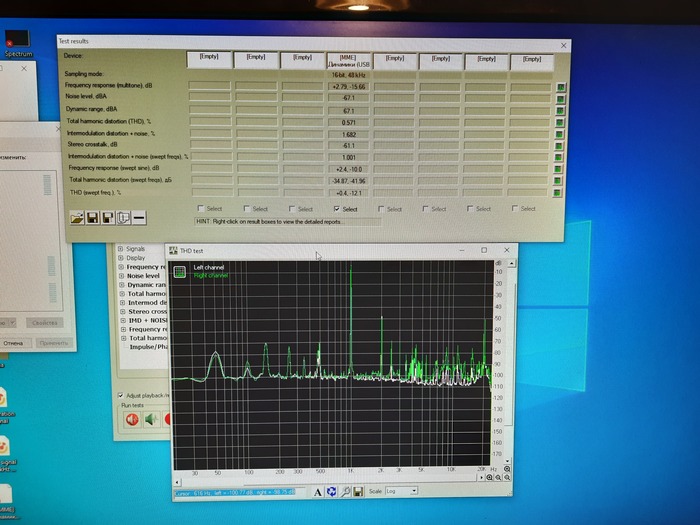
Task: Expand Stereo crosstalk tree node
Action: point(123,311)
